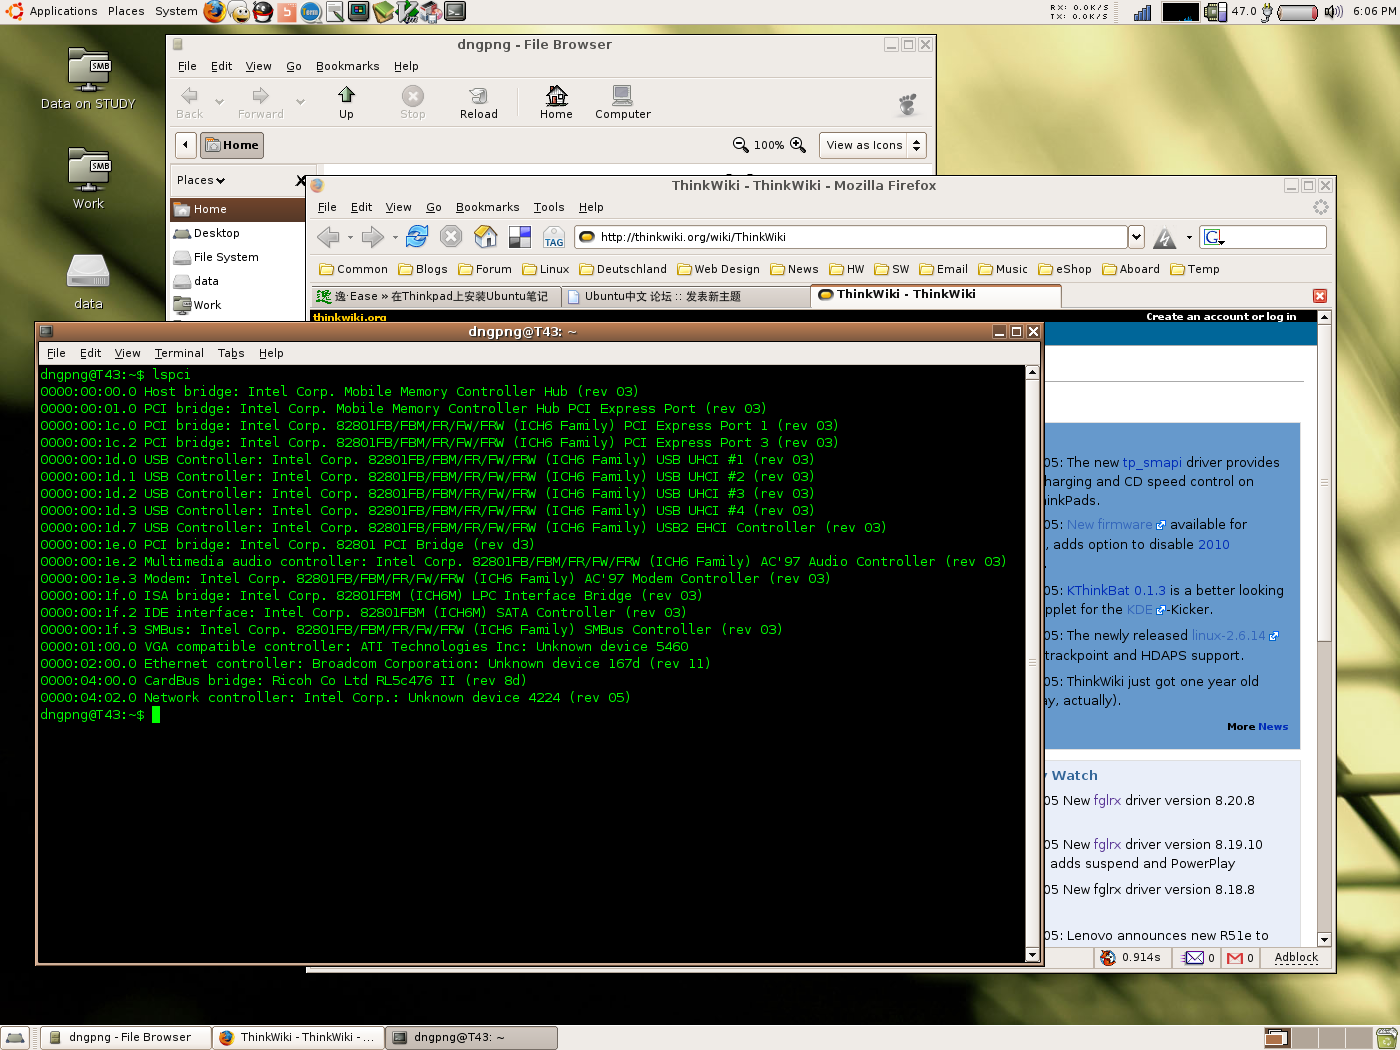The height and width of the screenshot is (1050, 1400).
Task: Open the wireless signal strength indicator
Action: tap(1142, 12)
